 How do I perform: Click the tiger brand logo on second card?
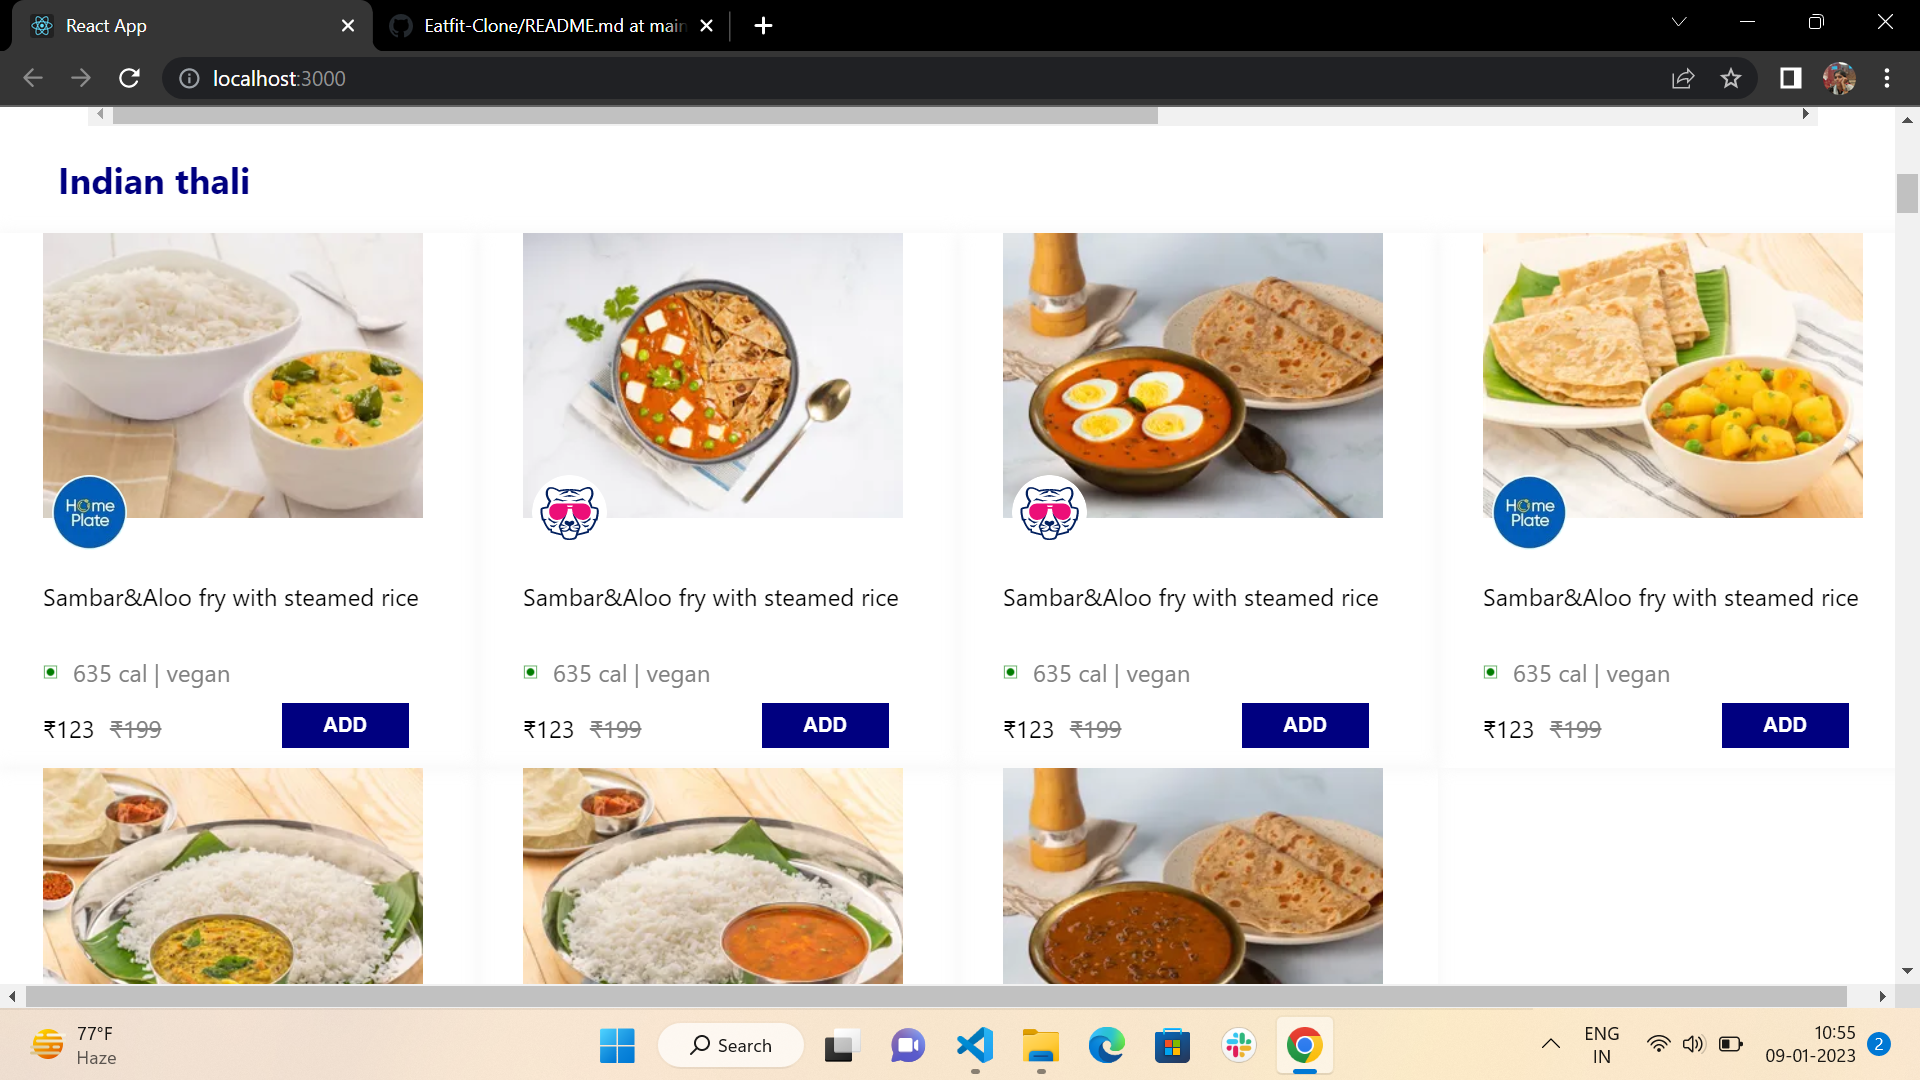(x=570, y=512)
